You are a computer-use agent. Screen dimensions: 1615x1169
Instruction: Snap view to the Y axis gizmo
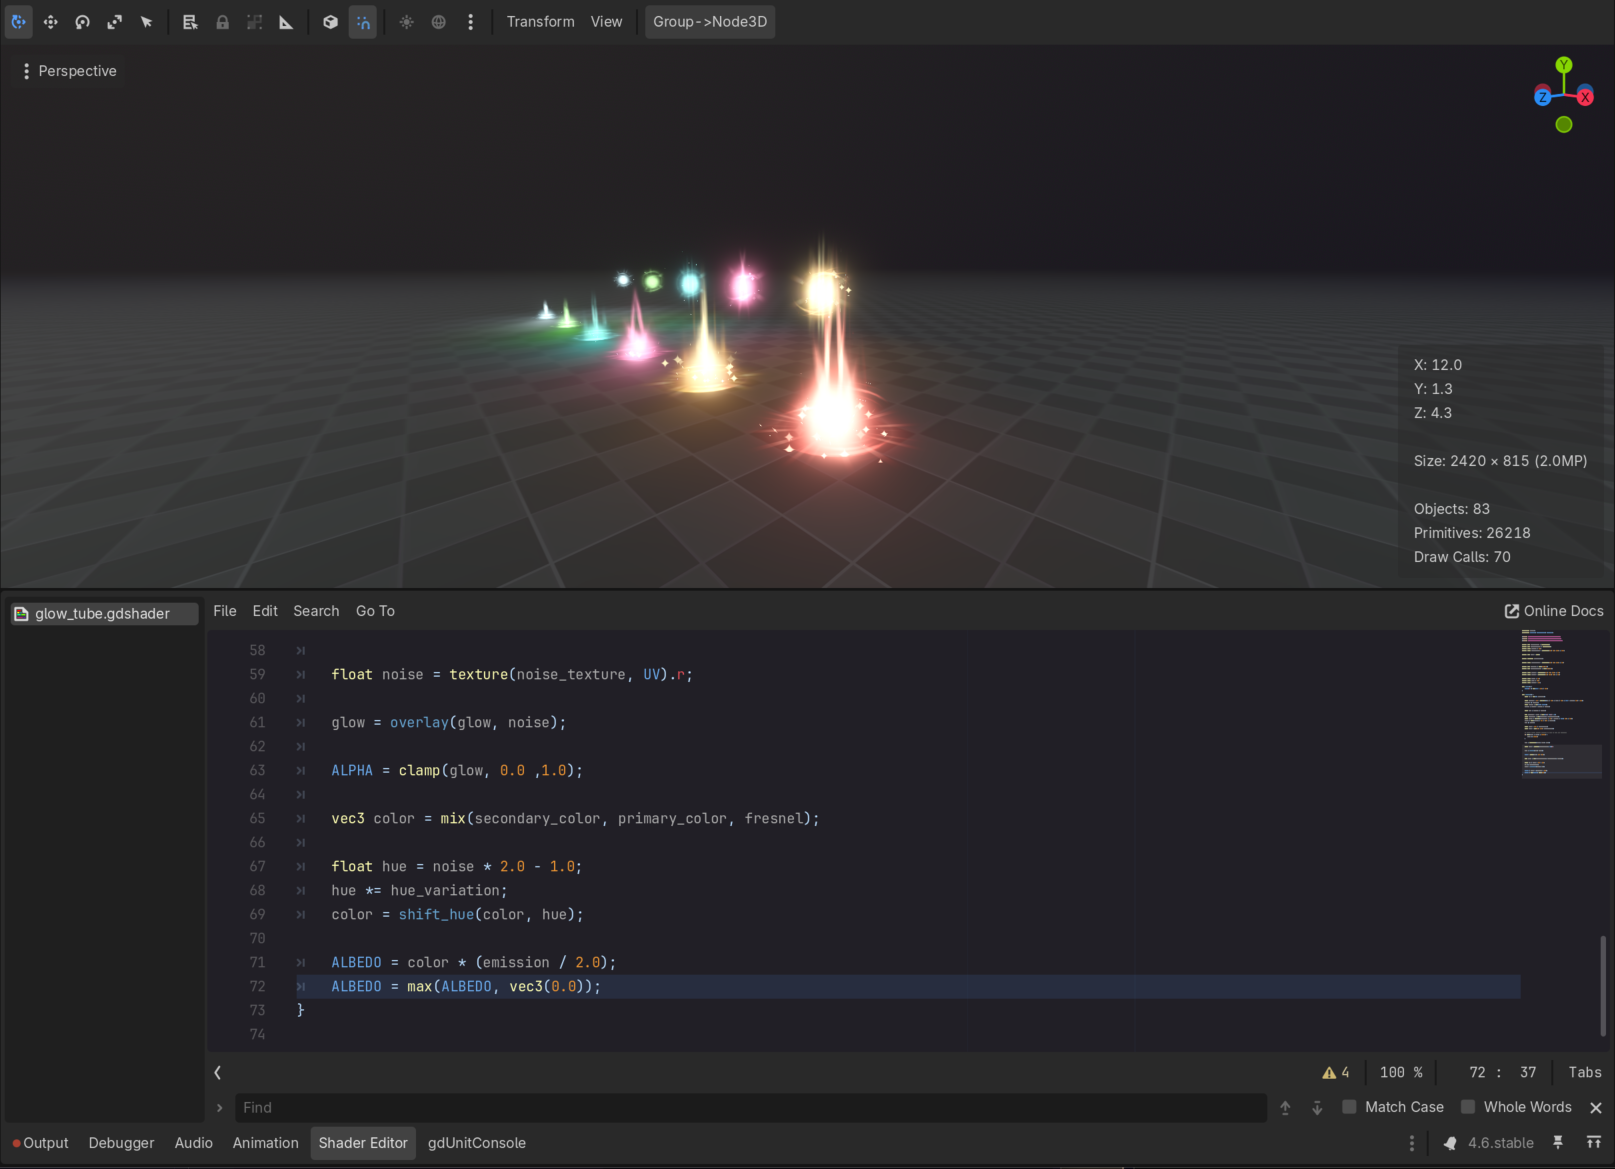(x=1564, y=65)
